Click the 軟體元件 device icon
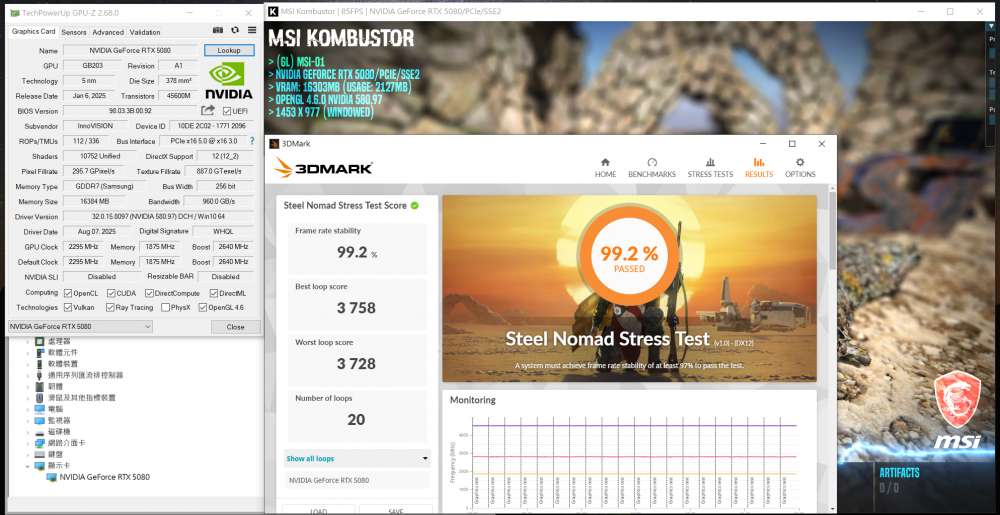Image resolution: width=1000 pixels, height=515 pixels. (40, 352)
